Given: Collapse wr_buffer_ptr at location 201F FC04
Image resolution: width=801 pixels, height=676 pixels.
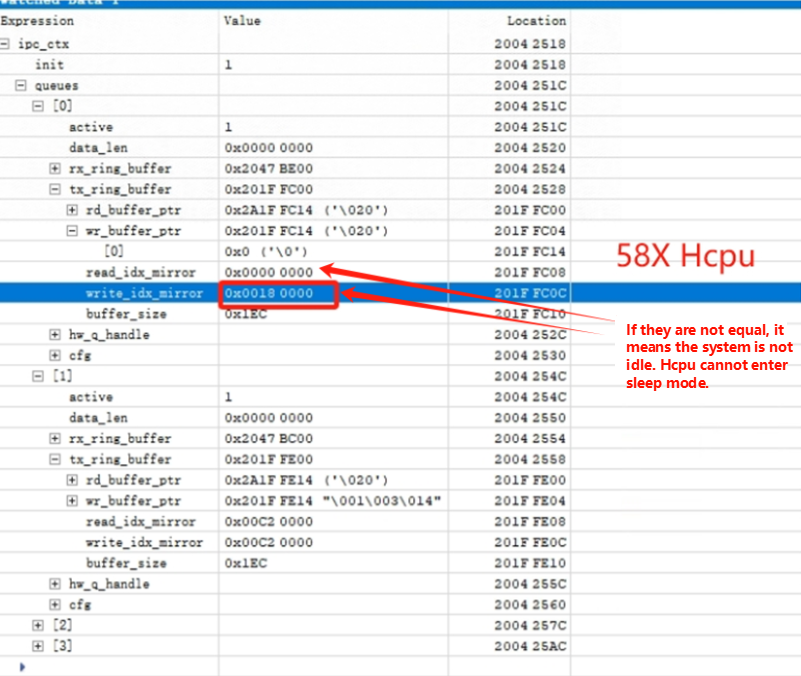Looking at the screenshot, I should [72, 231].
